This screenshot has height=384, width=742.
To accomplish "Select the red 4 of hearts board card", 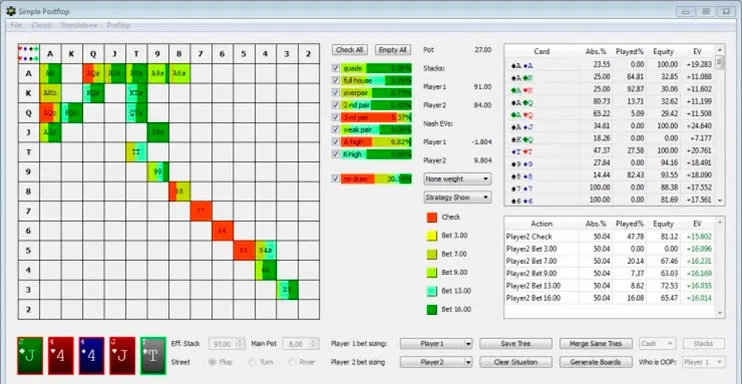I will coord(61,356).
